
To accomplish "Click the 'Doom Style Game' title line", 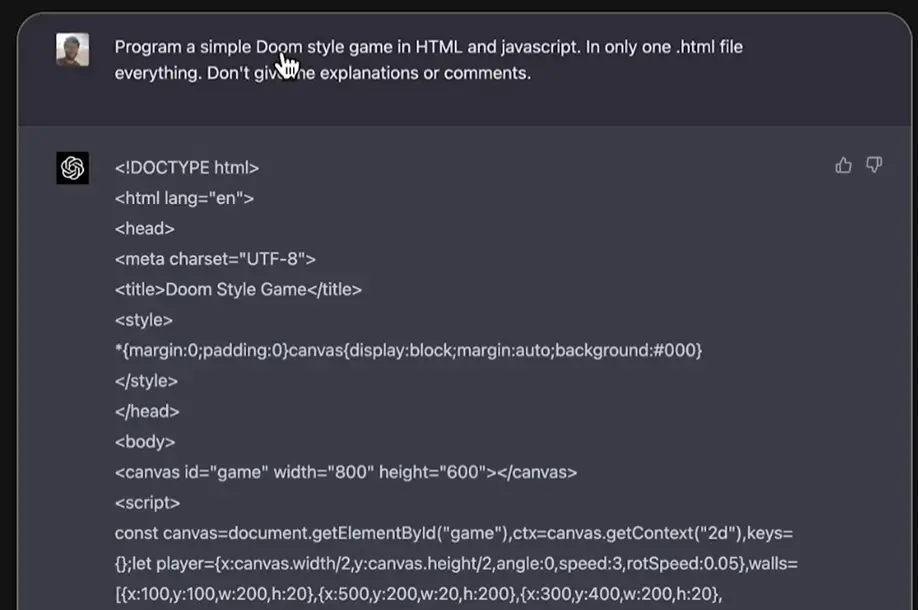I will coord(238,290).
